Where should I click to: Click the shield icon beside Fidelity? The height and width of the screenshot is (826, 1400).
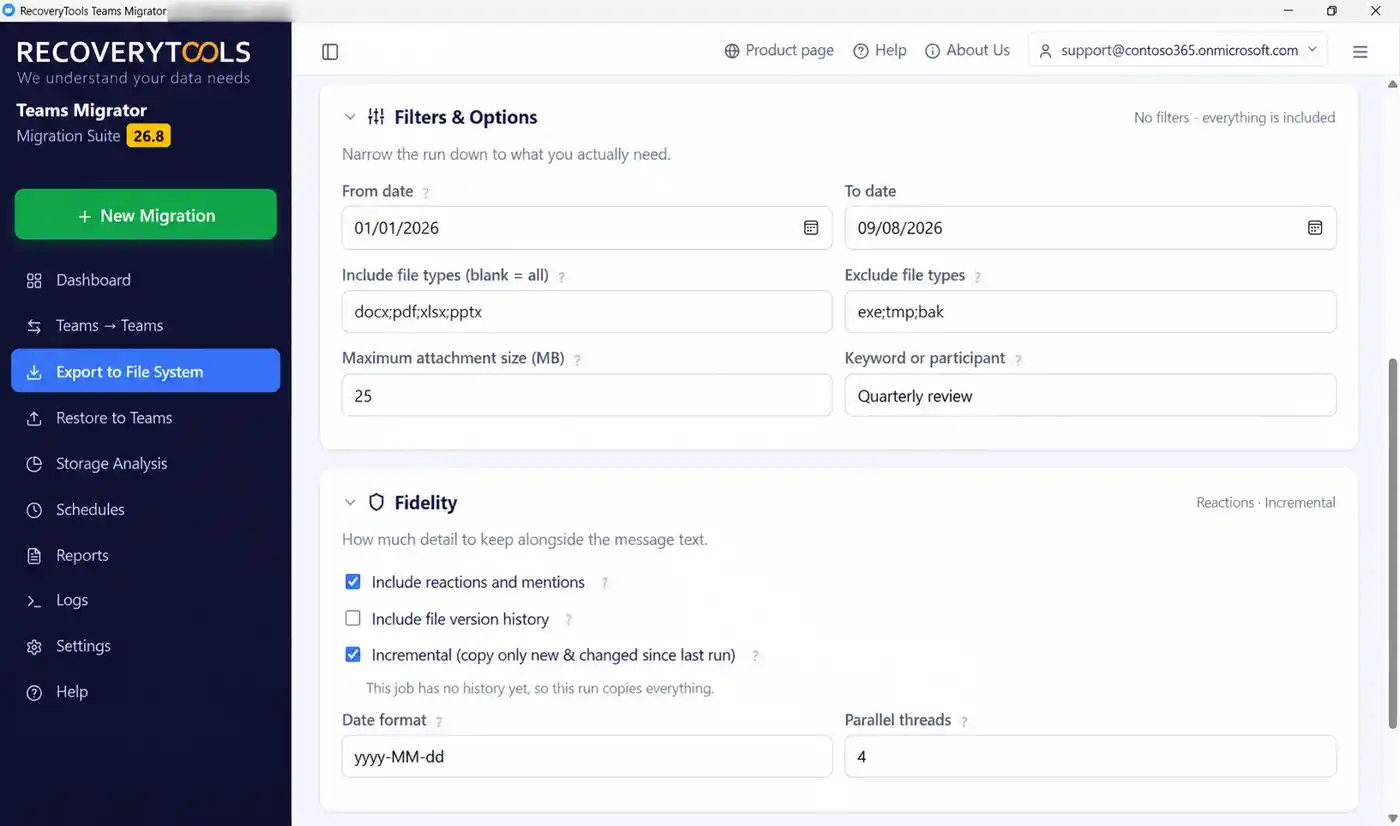(x=376, y=502)
